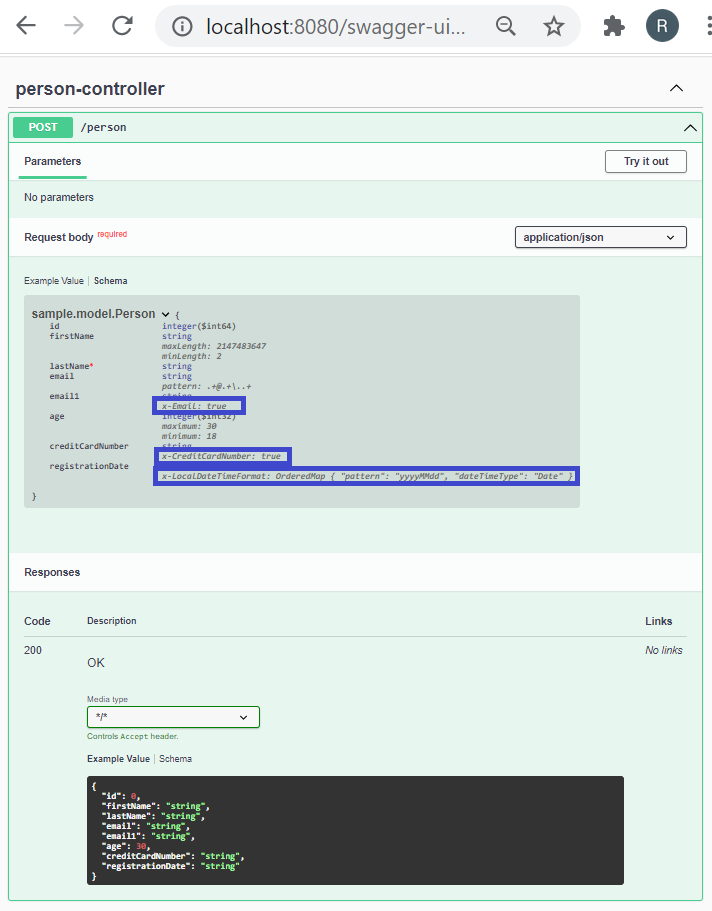Select the 'No parameters' text
This screenshot has width=712, height=911.
click(59, 198)
